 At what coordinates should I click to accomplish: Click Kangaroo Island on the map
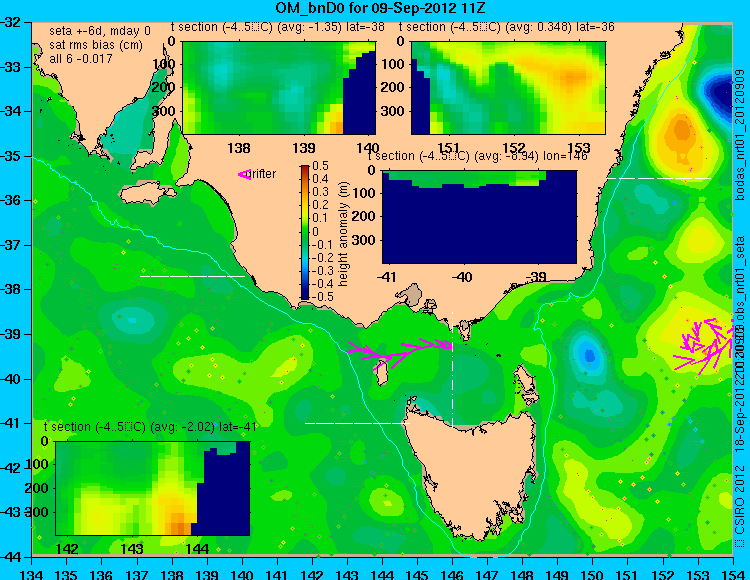(148, 194)
